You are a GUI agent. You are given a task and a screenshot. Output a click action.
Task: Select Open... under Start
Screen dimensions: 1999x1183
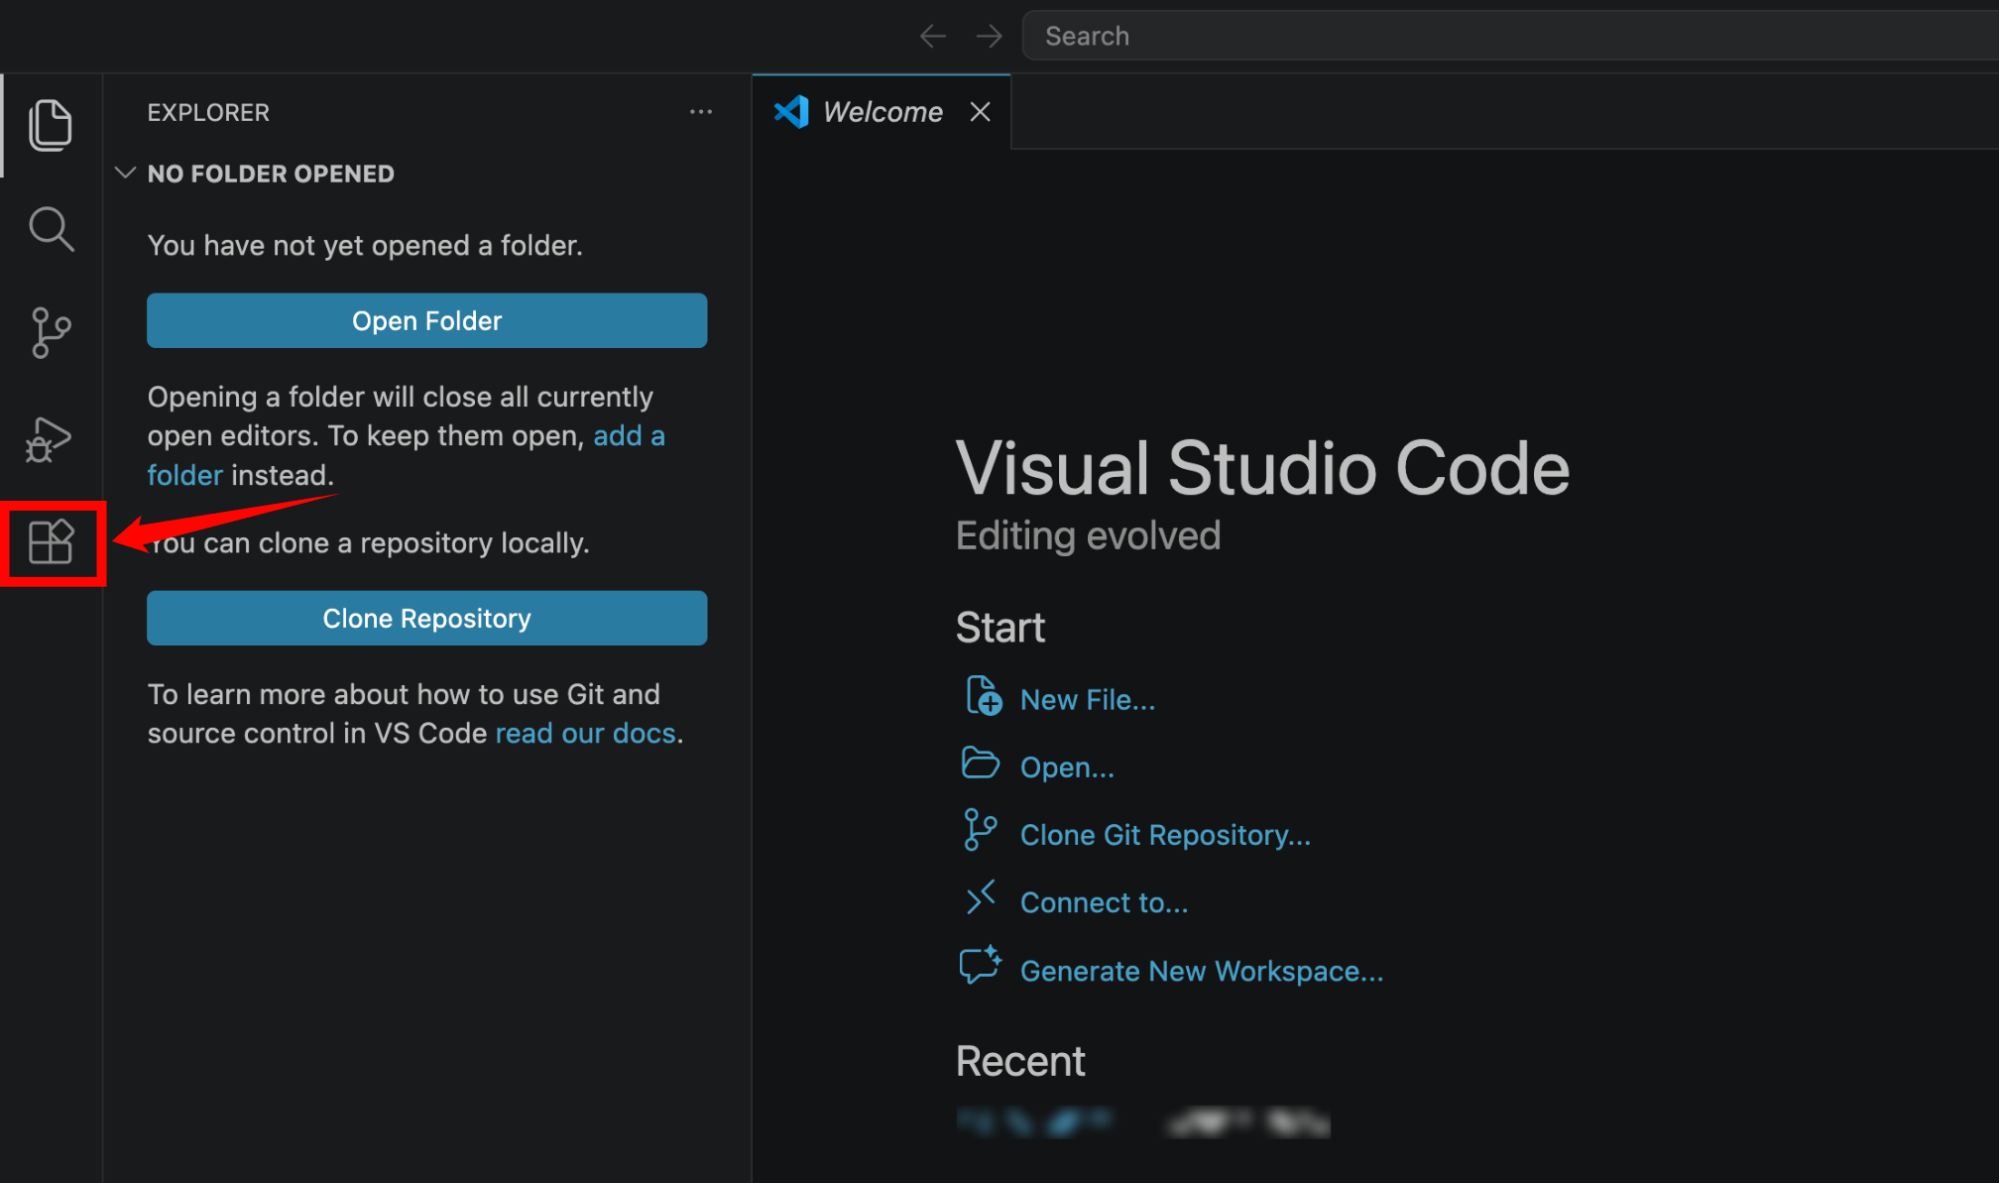[x=1067, y=767]
